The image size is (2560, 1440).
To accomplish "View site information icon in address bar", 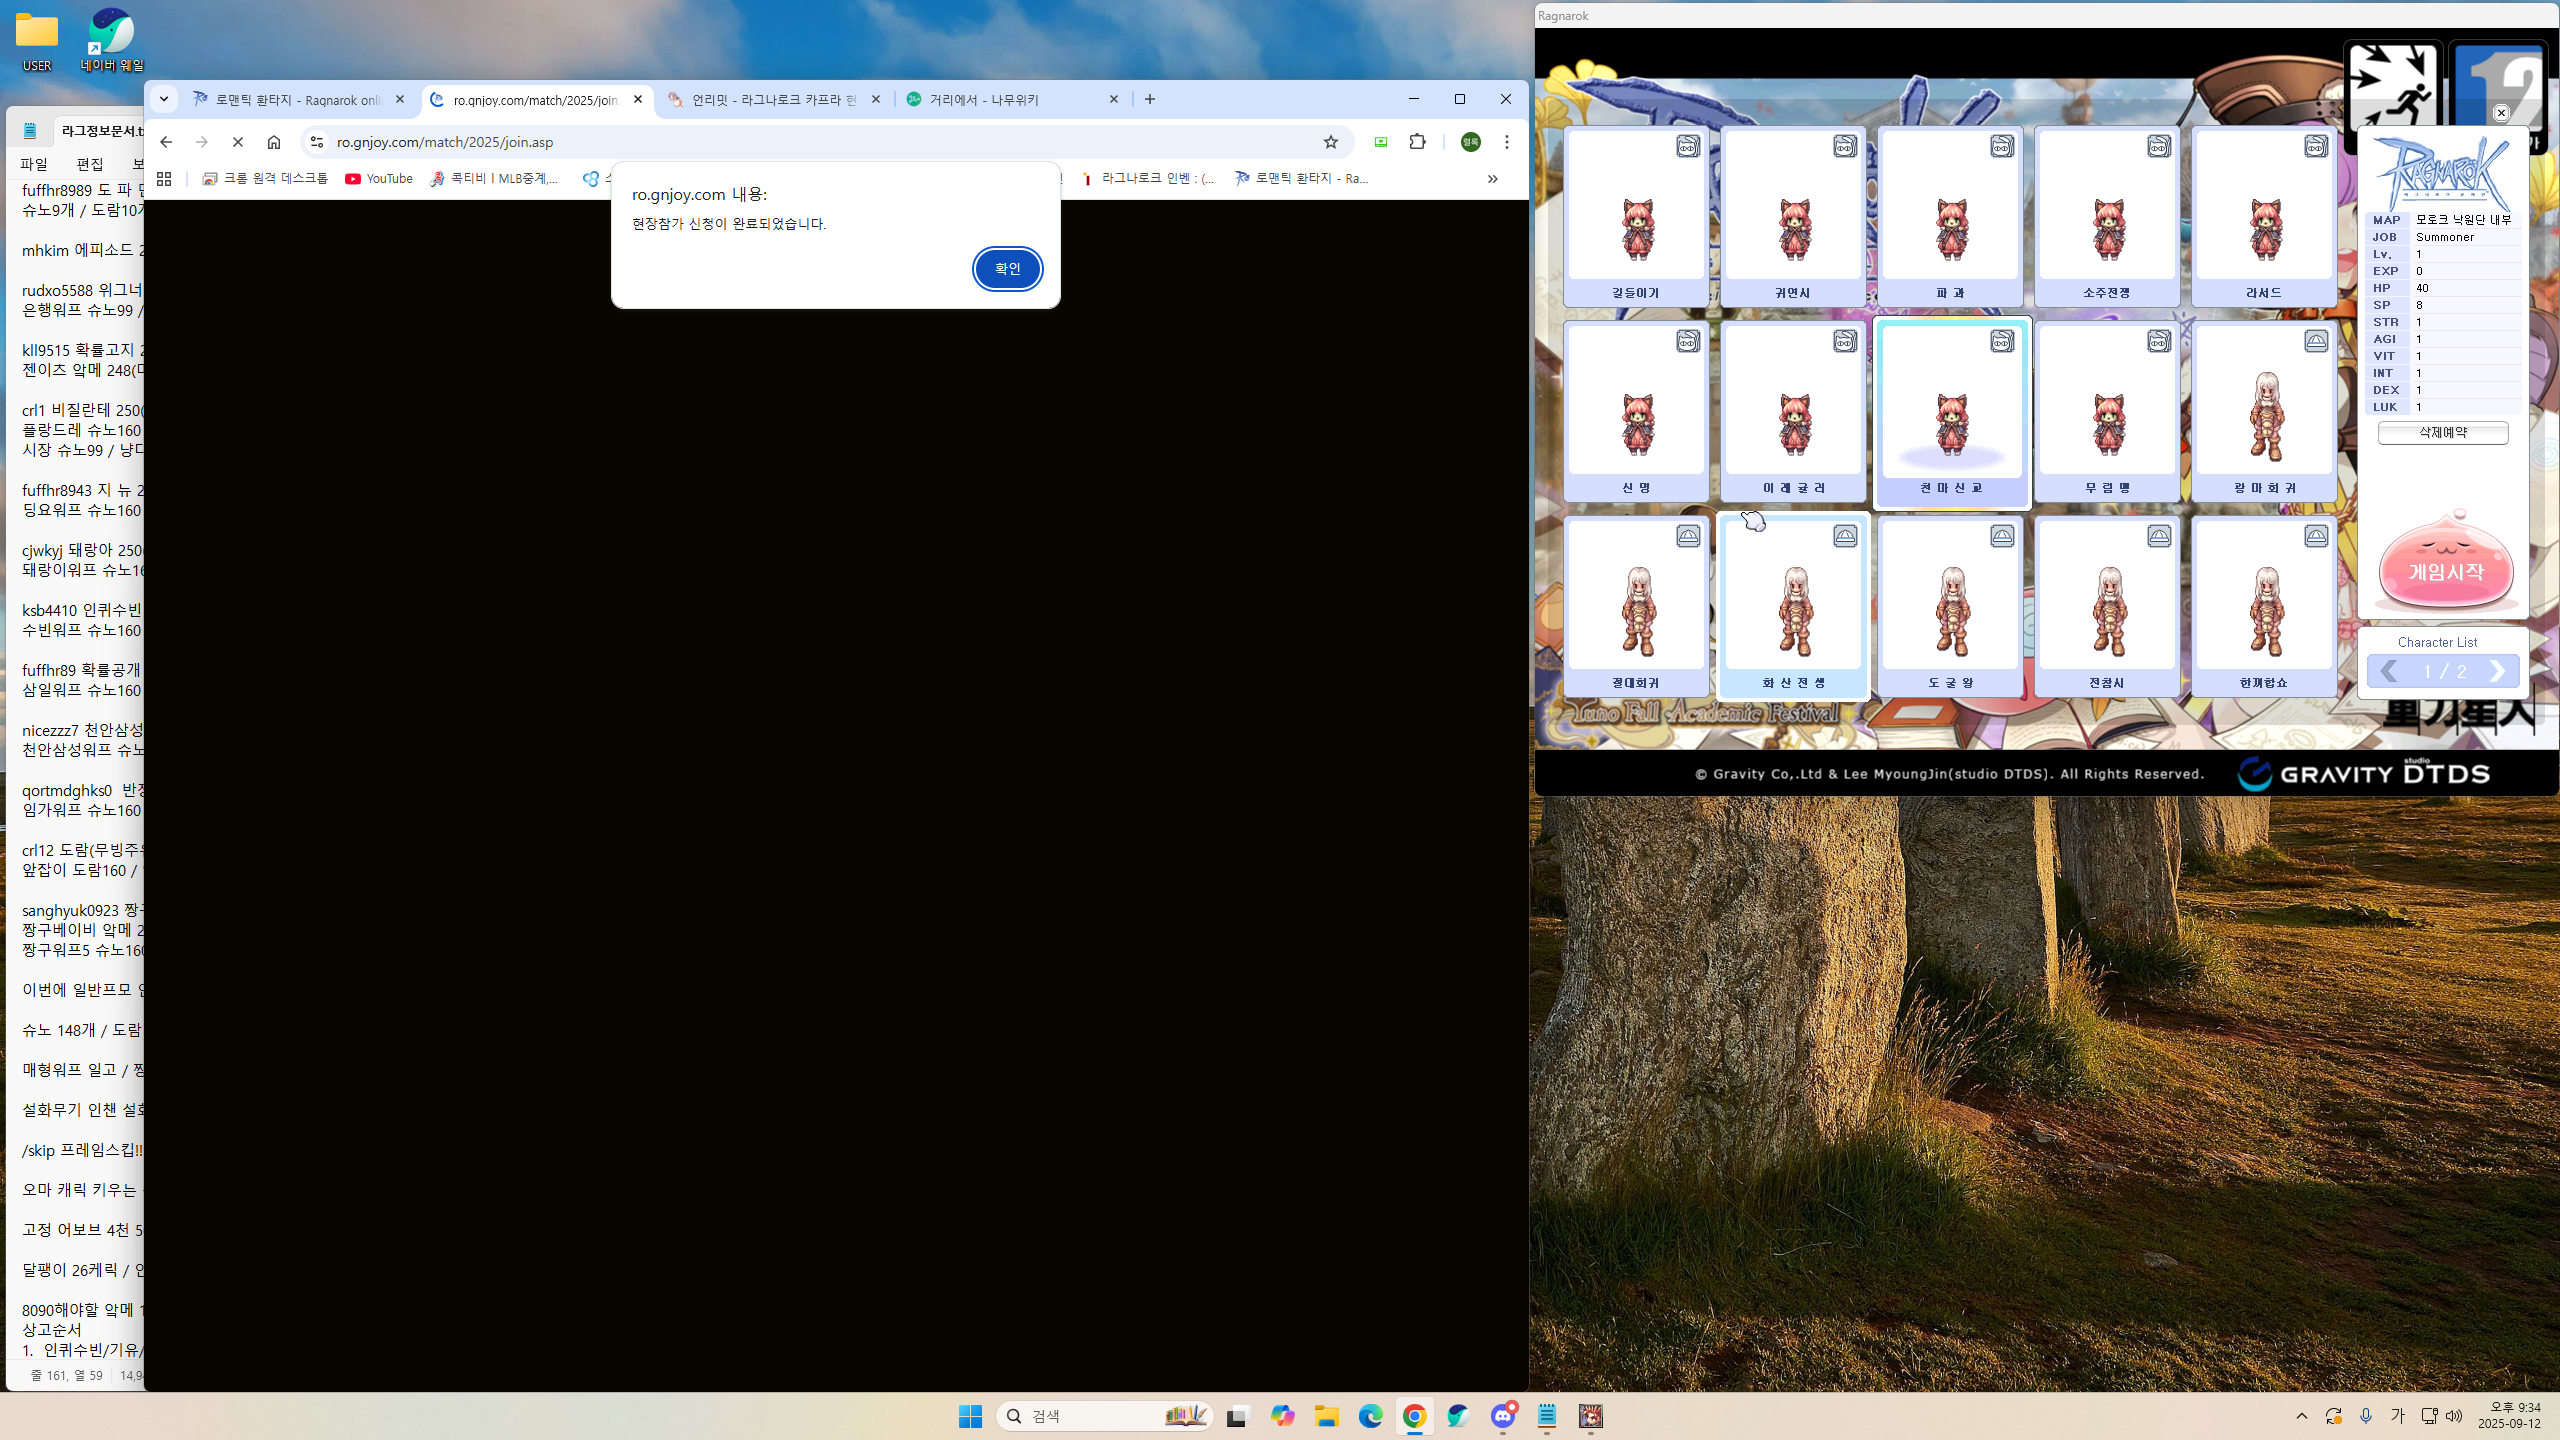I will tap(317, 142).
